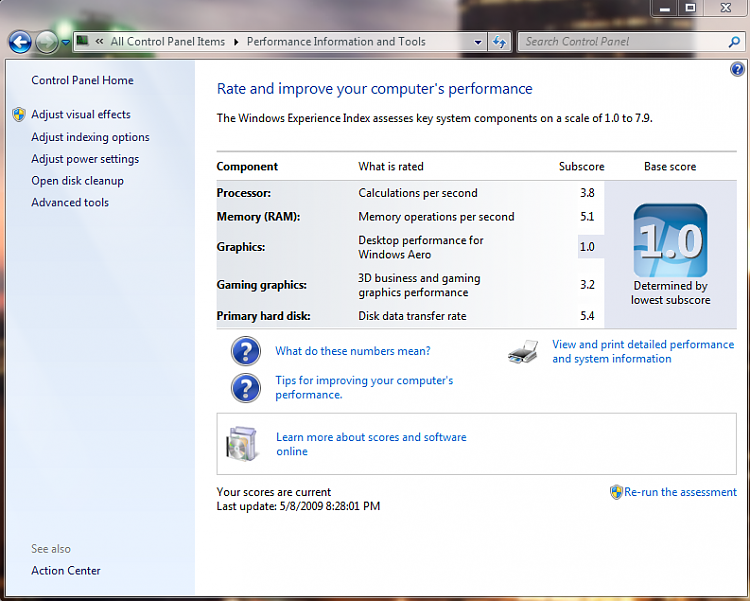Click 3D business and gaming graphics text
The height and width of the screenshot is (601, 750).
(419, 285)
